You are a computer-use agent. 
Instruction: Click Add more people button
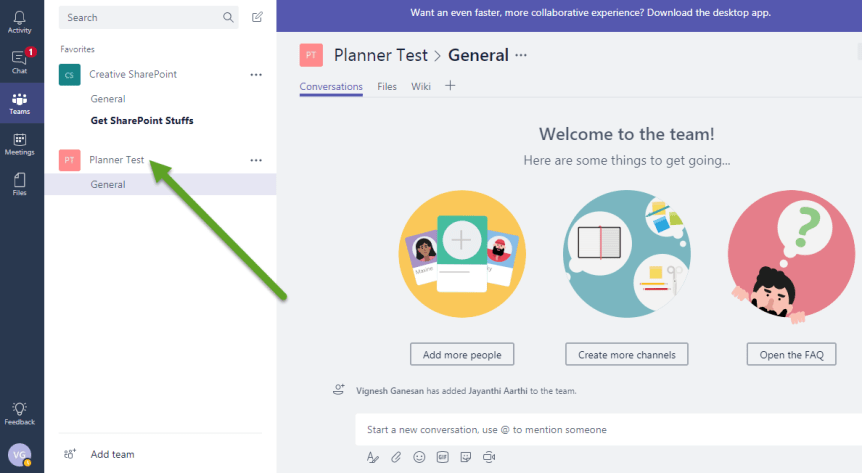tap(461, 354)
